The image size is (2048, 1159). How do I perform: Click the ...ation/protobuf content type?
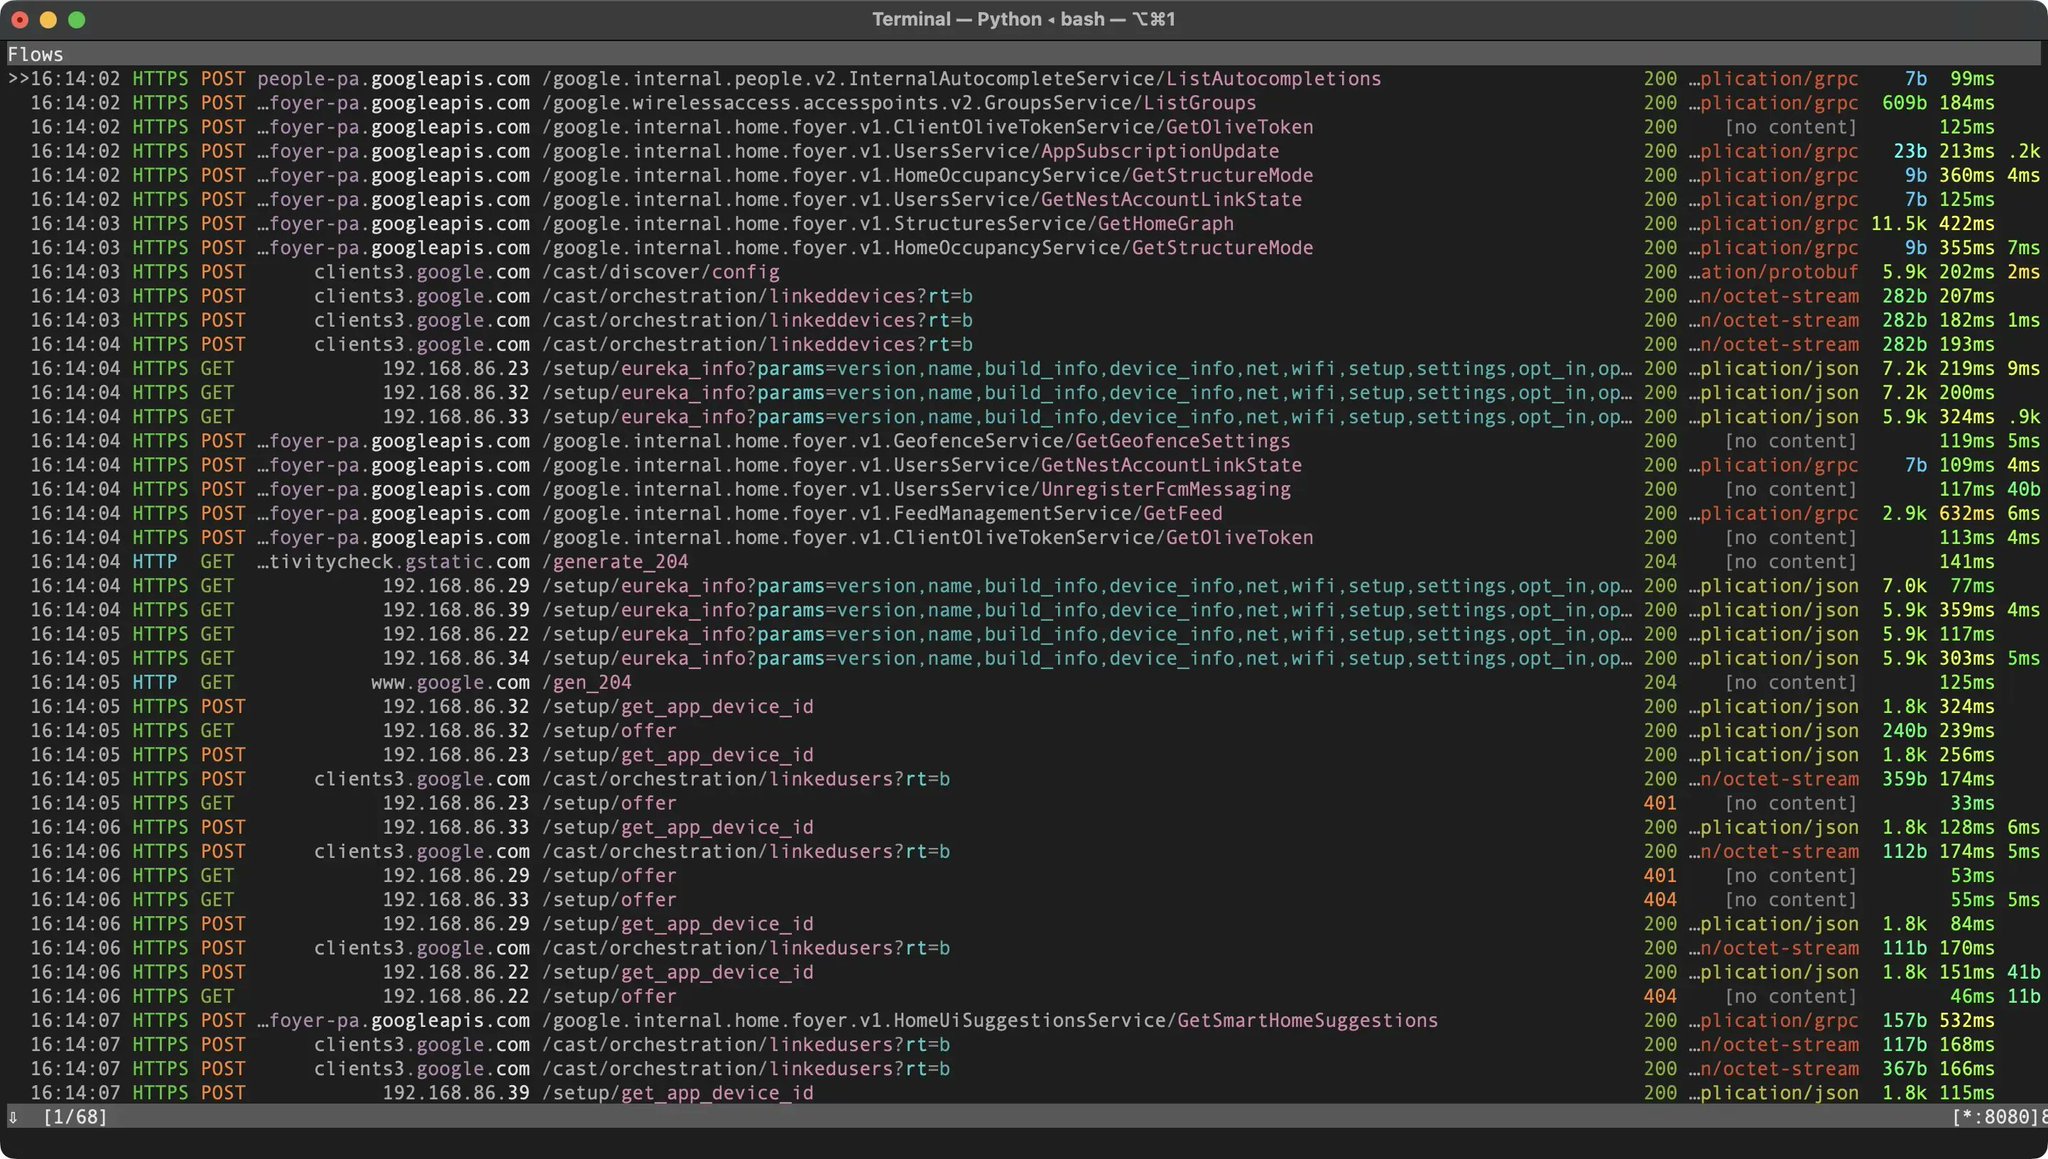point(1774,272)
